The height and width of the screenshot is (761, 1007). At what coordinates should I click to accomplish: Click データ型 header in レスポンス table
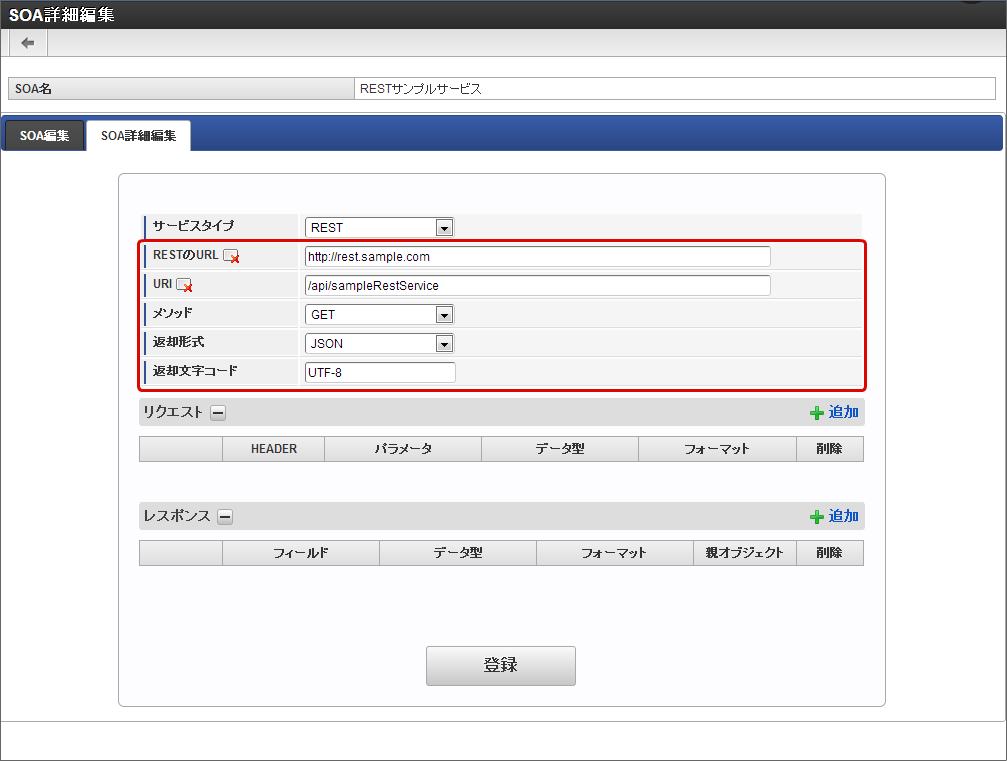click(x=458, y=553)
